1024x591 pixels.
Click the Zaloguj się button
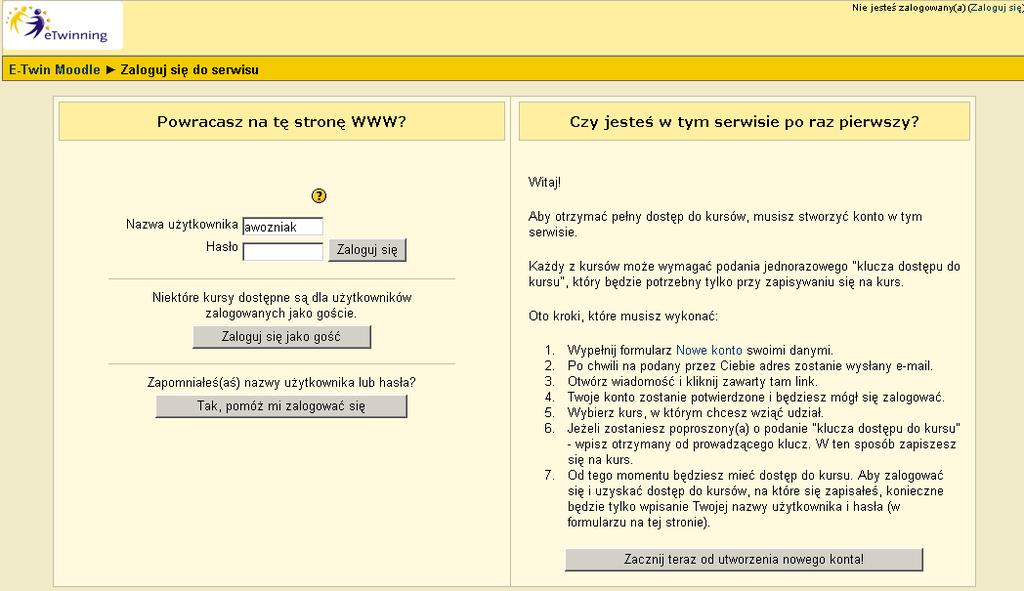[x=367, y=249]
